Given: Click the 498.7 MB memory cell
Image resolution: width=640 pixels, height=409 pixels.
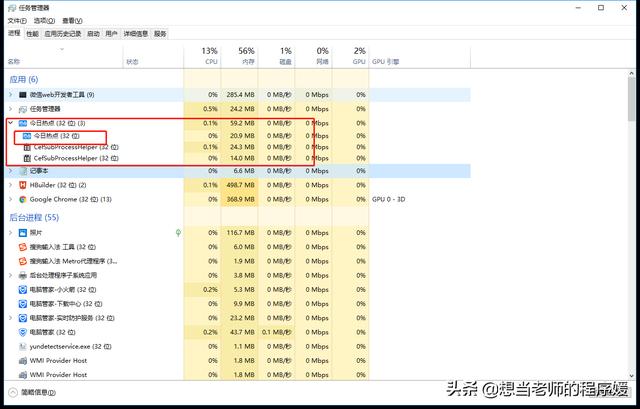Looking at the screenshot, I should (240, 185).
